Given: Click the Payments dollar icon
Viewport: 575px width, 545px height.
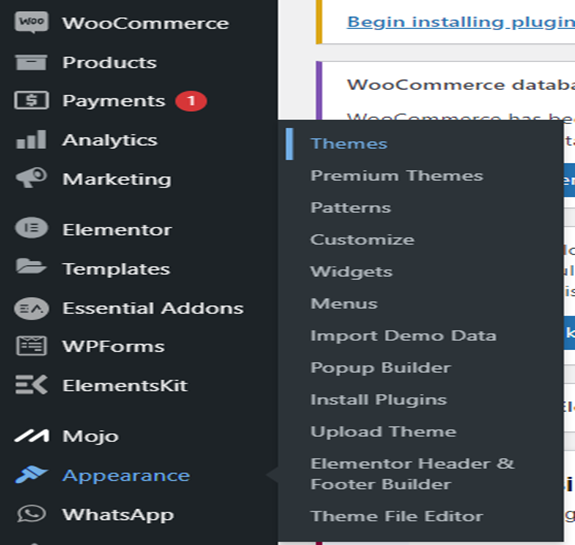Looking at the screenshot, I should (x=31, y=100).
